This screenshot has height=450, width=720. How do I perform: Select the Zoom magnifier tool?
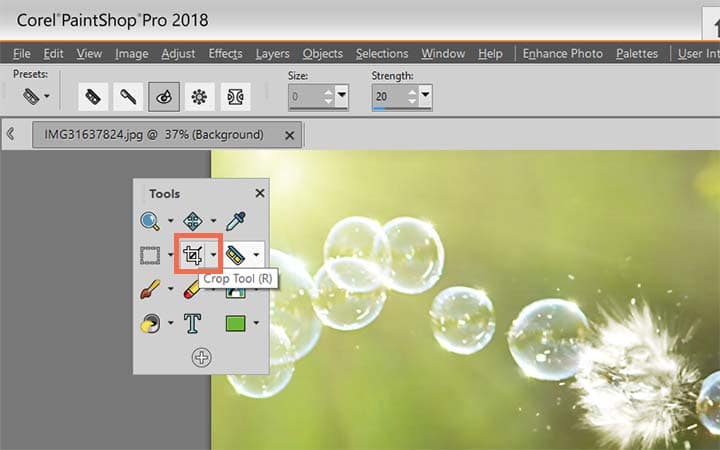point(150,221)
